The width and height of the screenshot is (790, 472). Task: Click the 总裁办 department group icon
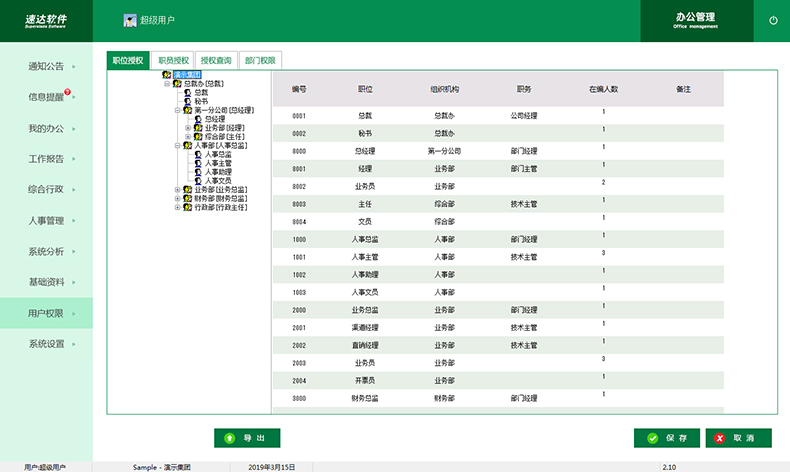pyautogui.click(x=176, y=83)
